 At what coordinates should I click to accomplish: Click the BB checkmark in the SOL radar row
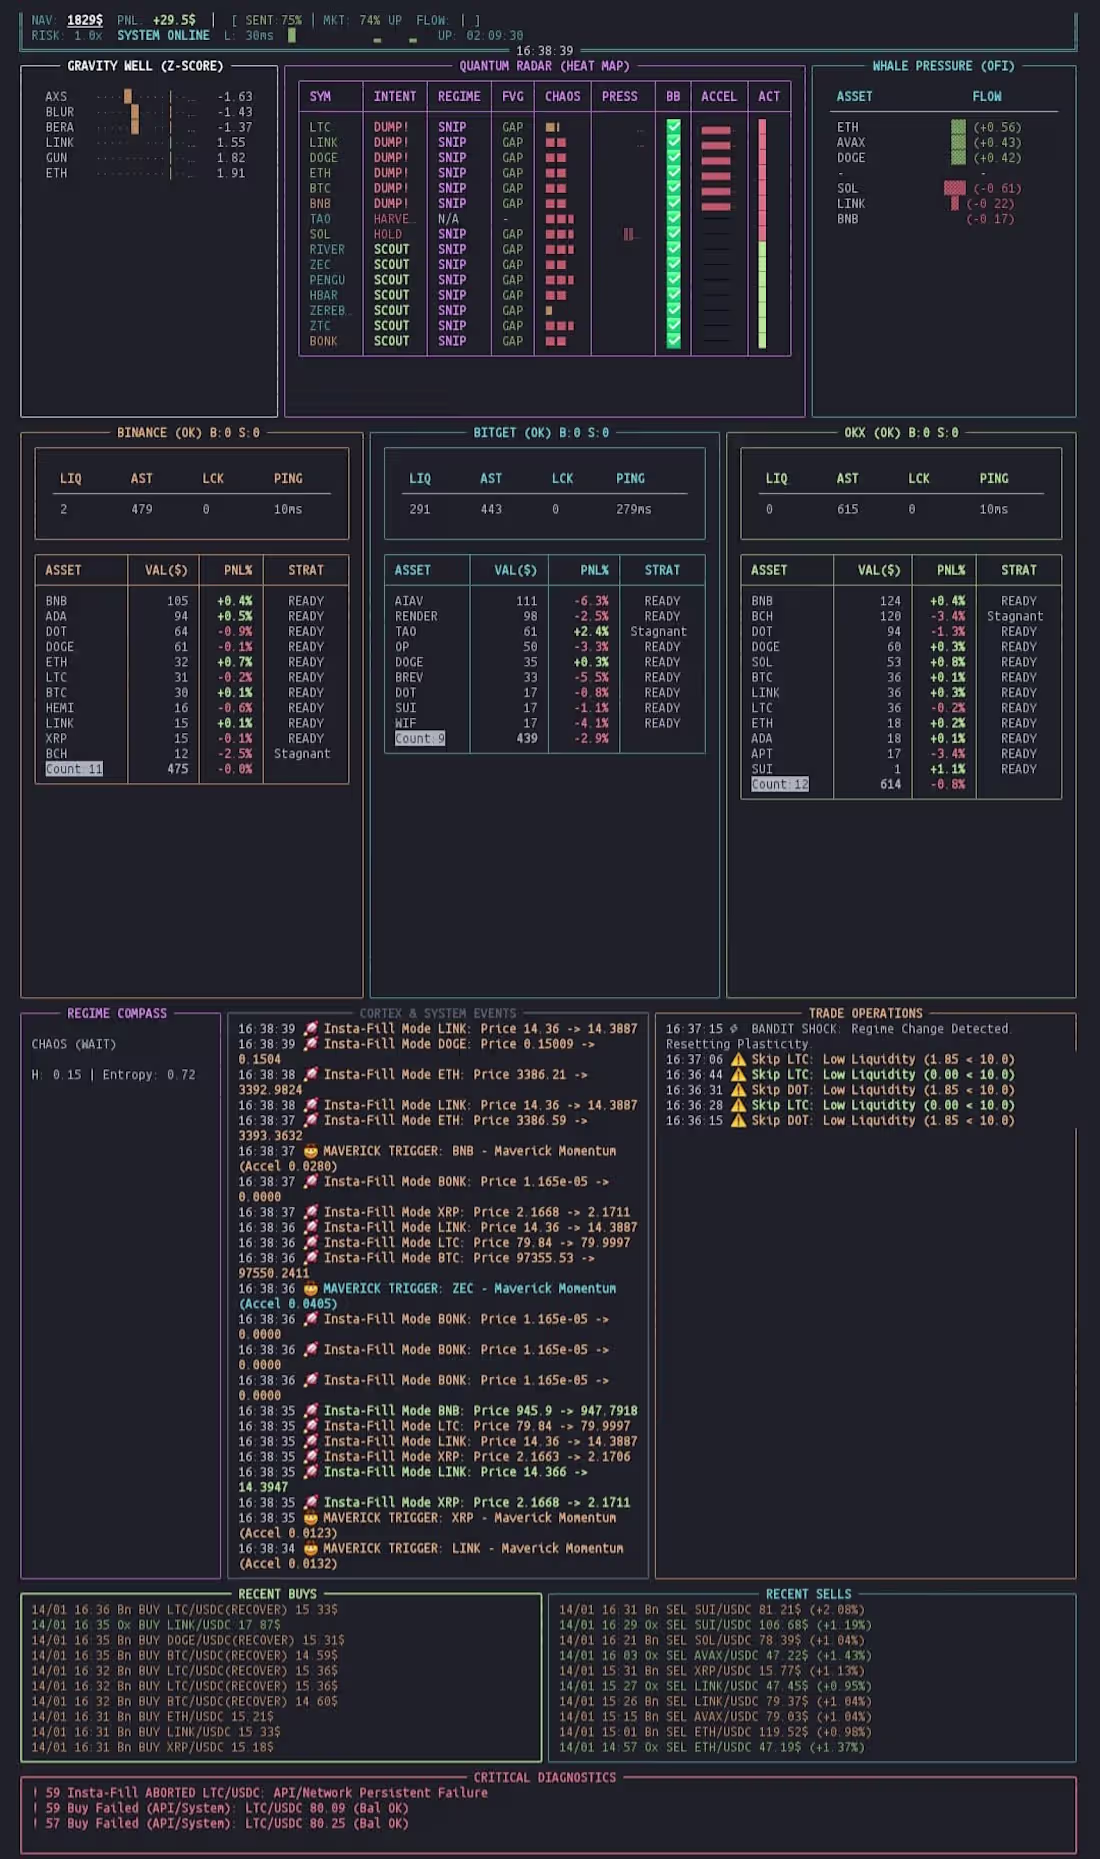(673, 234)
